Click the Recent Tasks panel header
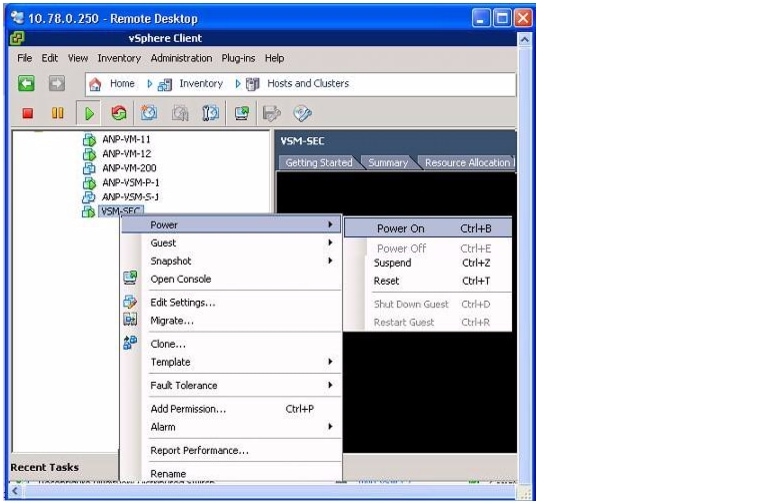Viewport: 766px width, 504px height. click(44, 467)
